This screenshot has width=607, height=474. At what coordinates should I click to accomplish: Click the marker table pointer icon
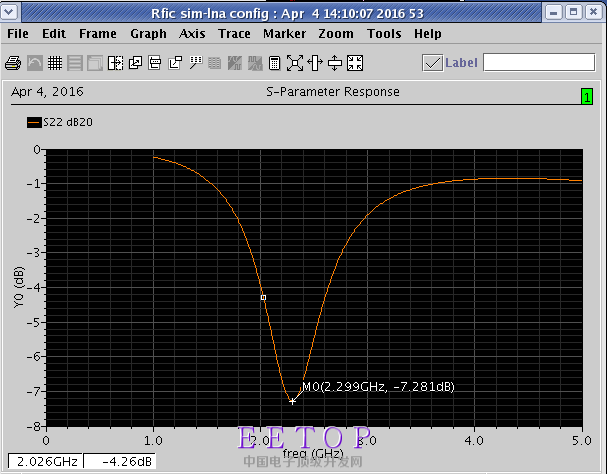[195, 63]
